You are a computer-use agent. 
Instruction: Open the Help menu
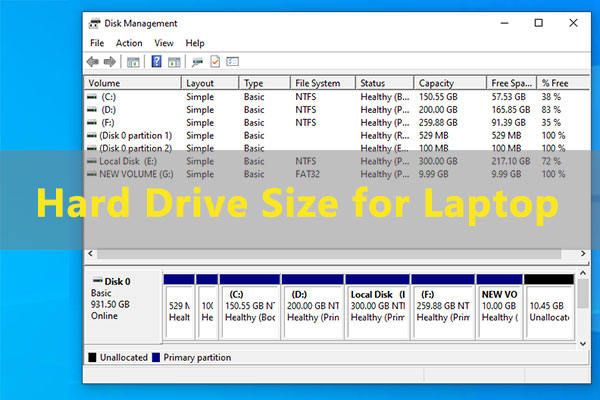click(195, 43)
